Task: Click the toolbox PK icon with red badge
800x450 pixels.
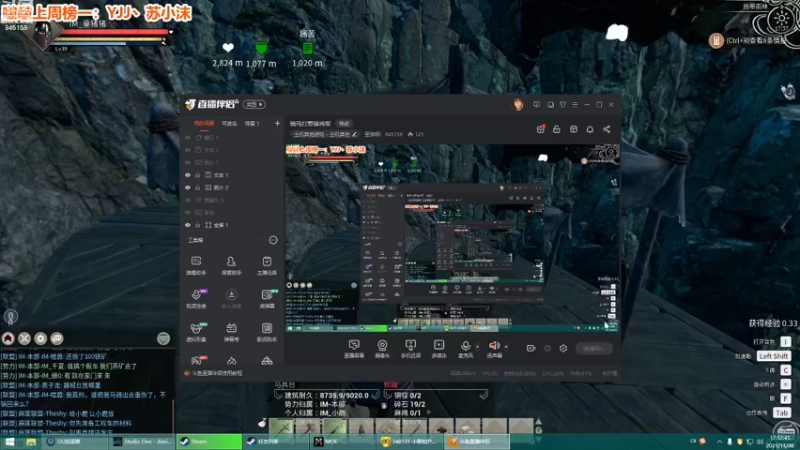Action: pos(196,361)
